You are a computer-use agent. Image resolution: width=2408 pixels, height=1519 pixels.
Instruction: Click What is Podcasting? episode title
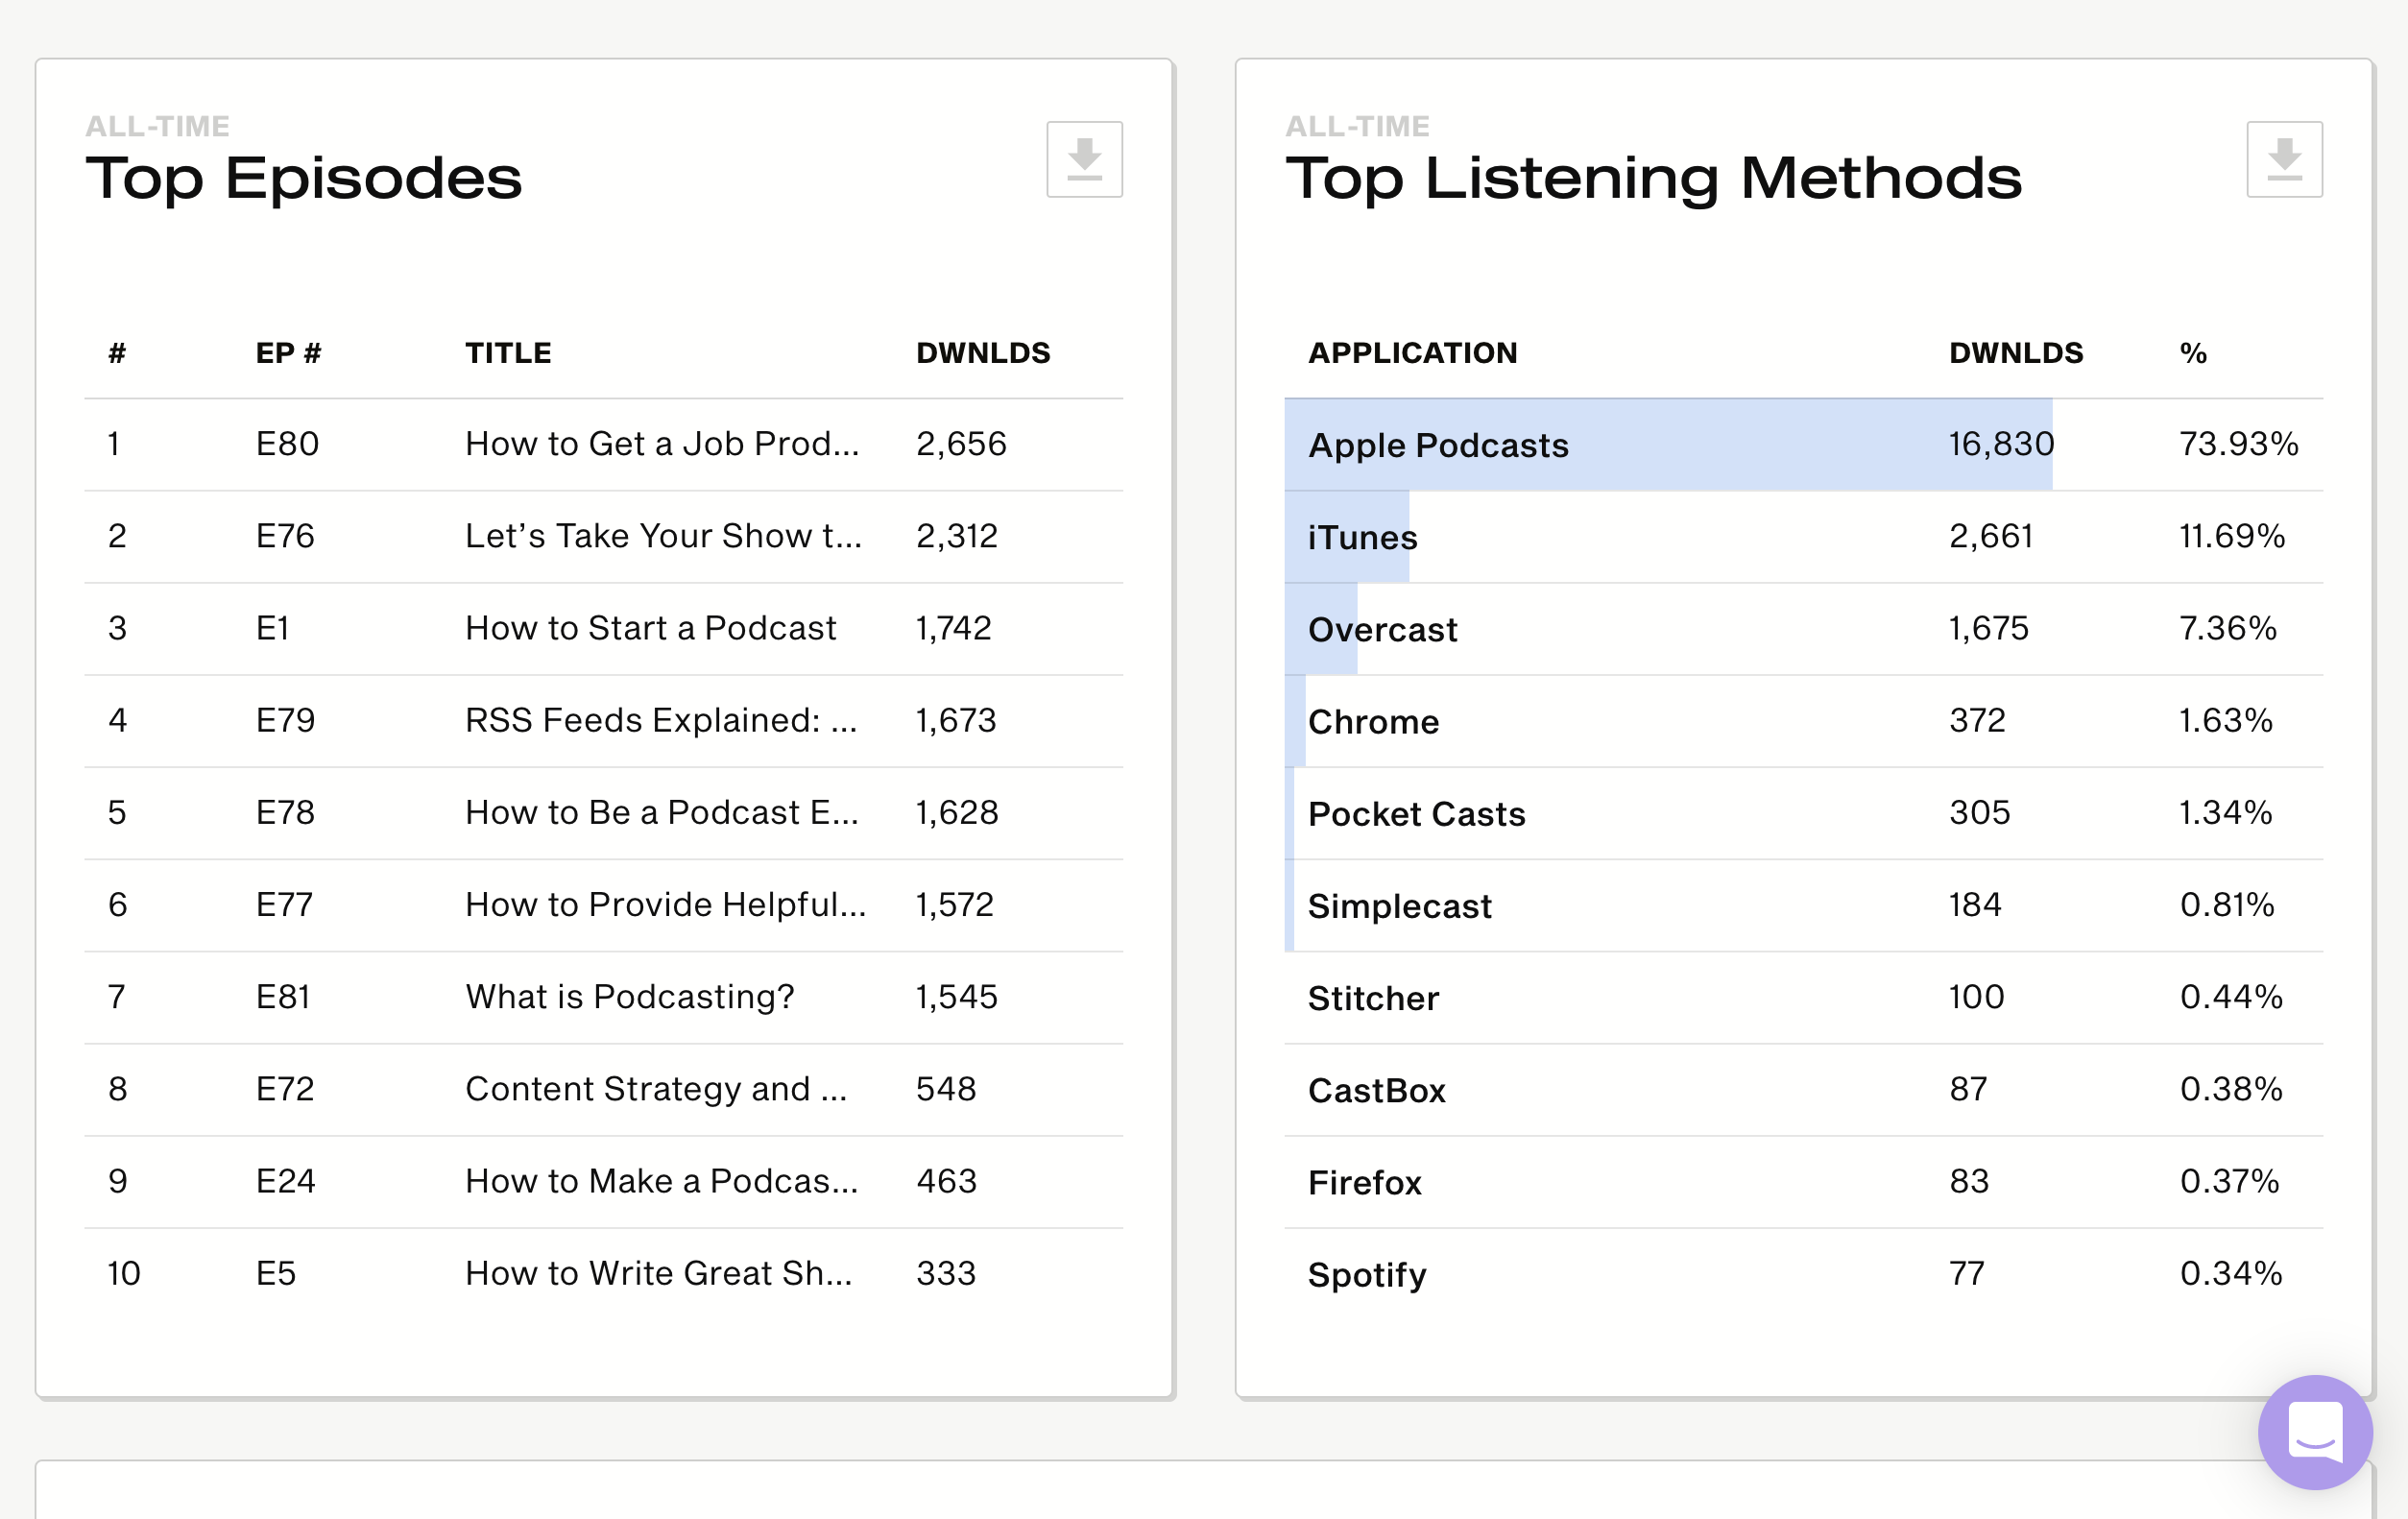coord(629,997)
